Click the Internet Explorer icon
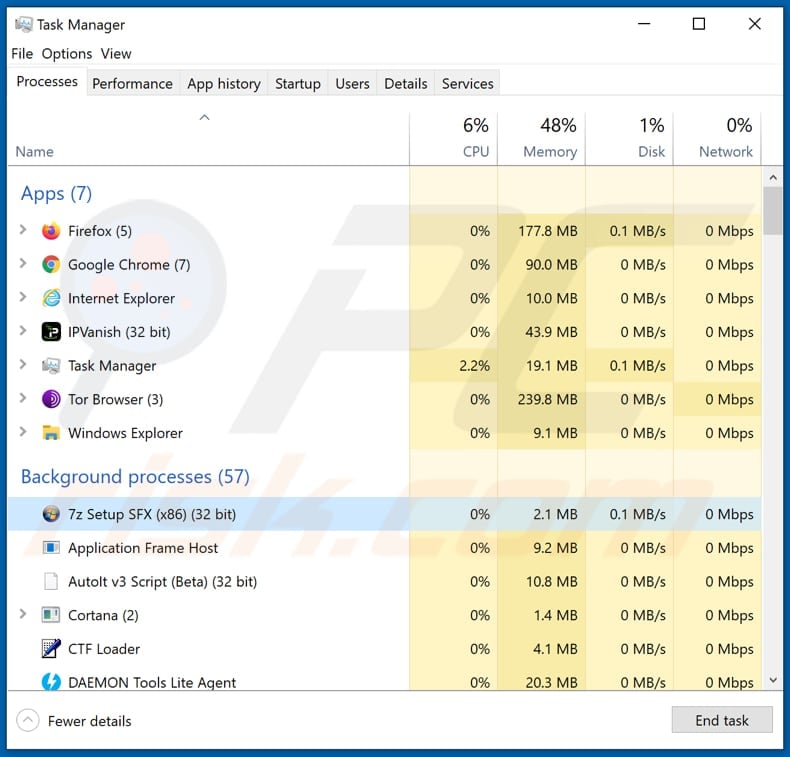Image resolution: width=790 pixels, height=757 pixels. pyautogui.click(x=51, y=298)
